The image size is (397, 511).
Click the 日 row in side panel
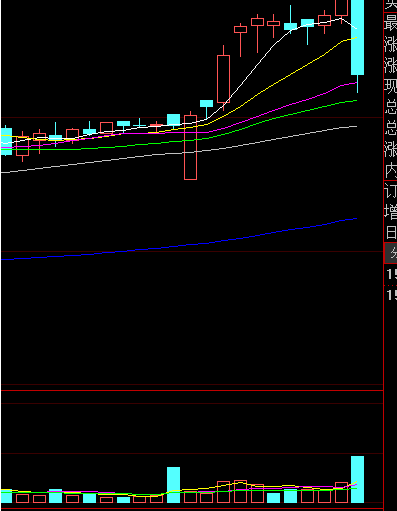[x=391, y=232]
